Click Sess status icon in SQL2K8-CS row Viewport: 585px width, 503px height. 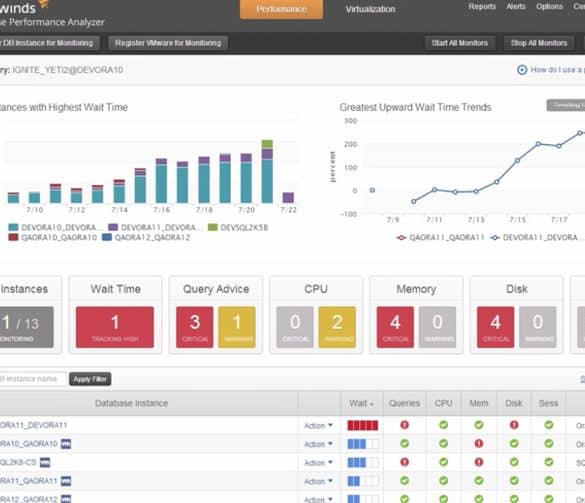click(549, 462)
